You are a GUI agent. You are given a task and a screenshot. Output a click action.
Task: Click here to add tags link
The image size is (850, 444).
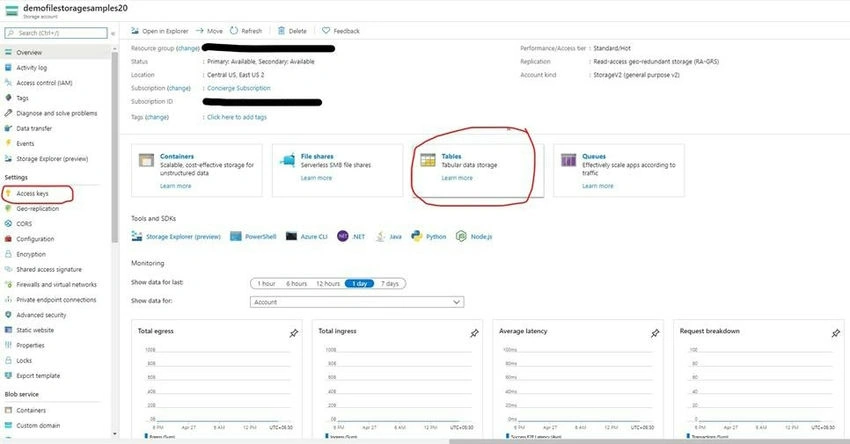click(237, 117)
